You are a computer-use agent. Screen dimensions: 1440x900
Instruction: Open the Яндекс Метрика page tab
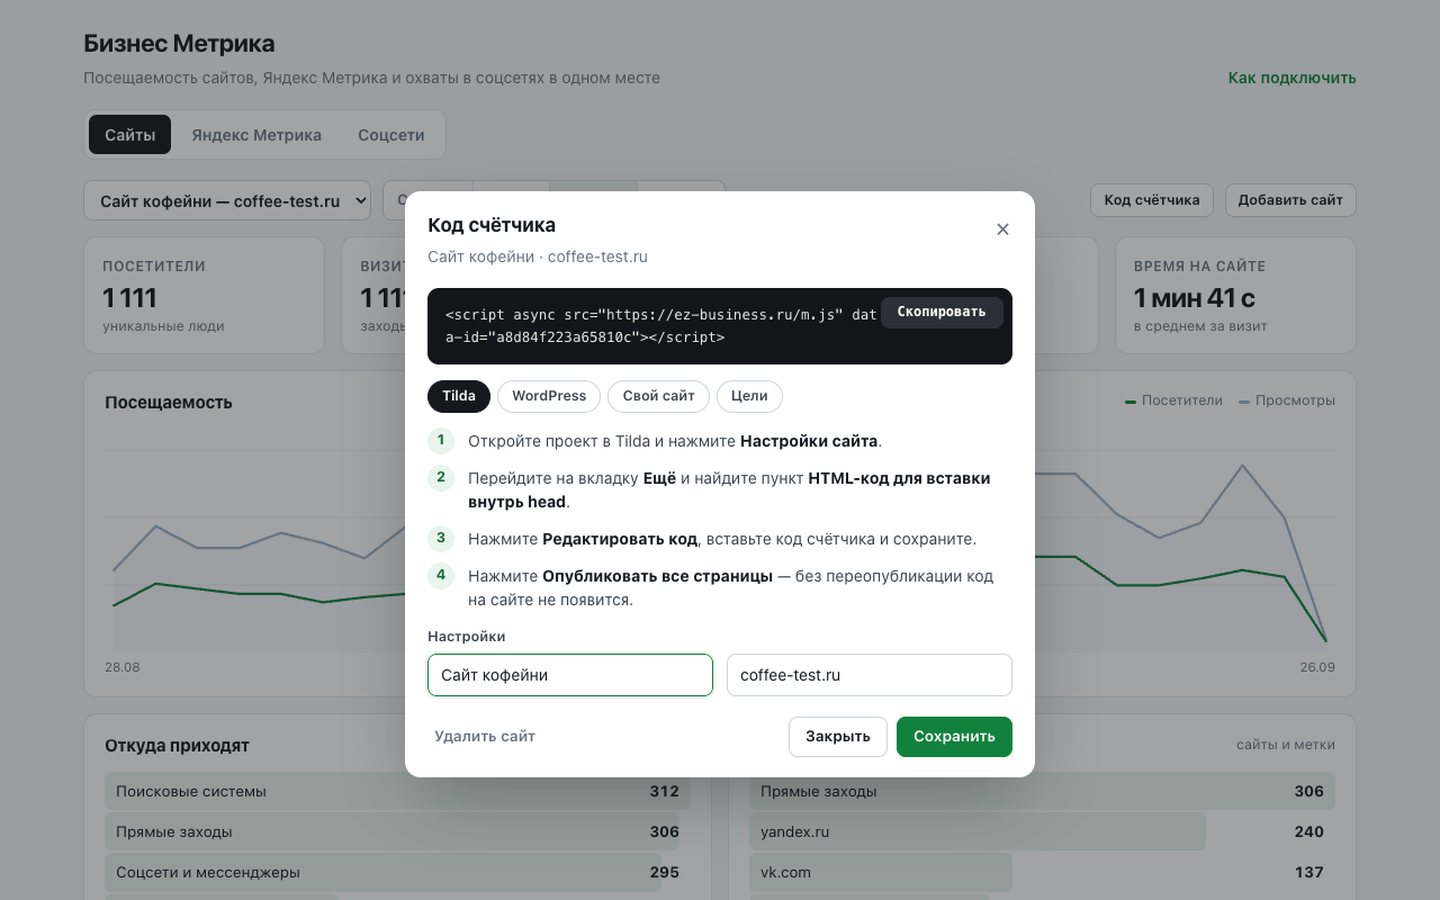coord(257,135)
